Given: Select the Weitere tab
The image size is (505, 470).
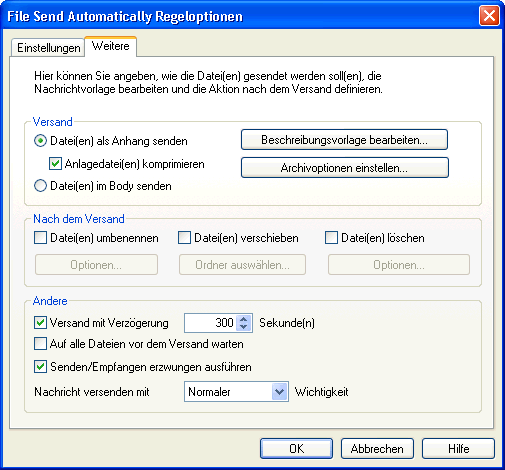Looking at the screenshot, I should 111,46.
